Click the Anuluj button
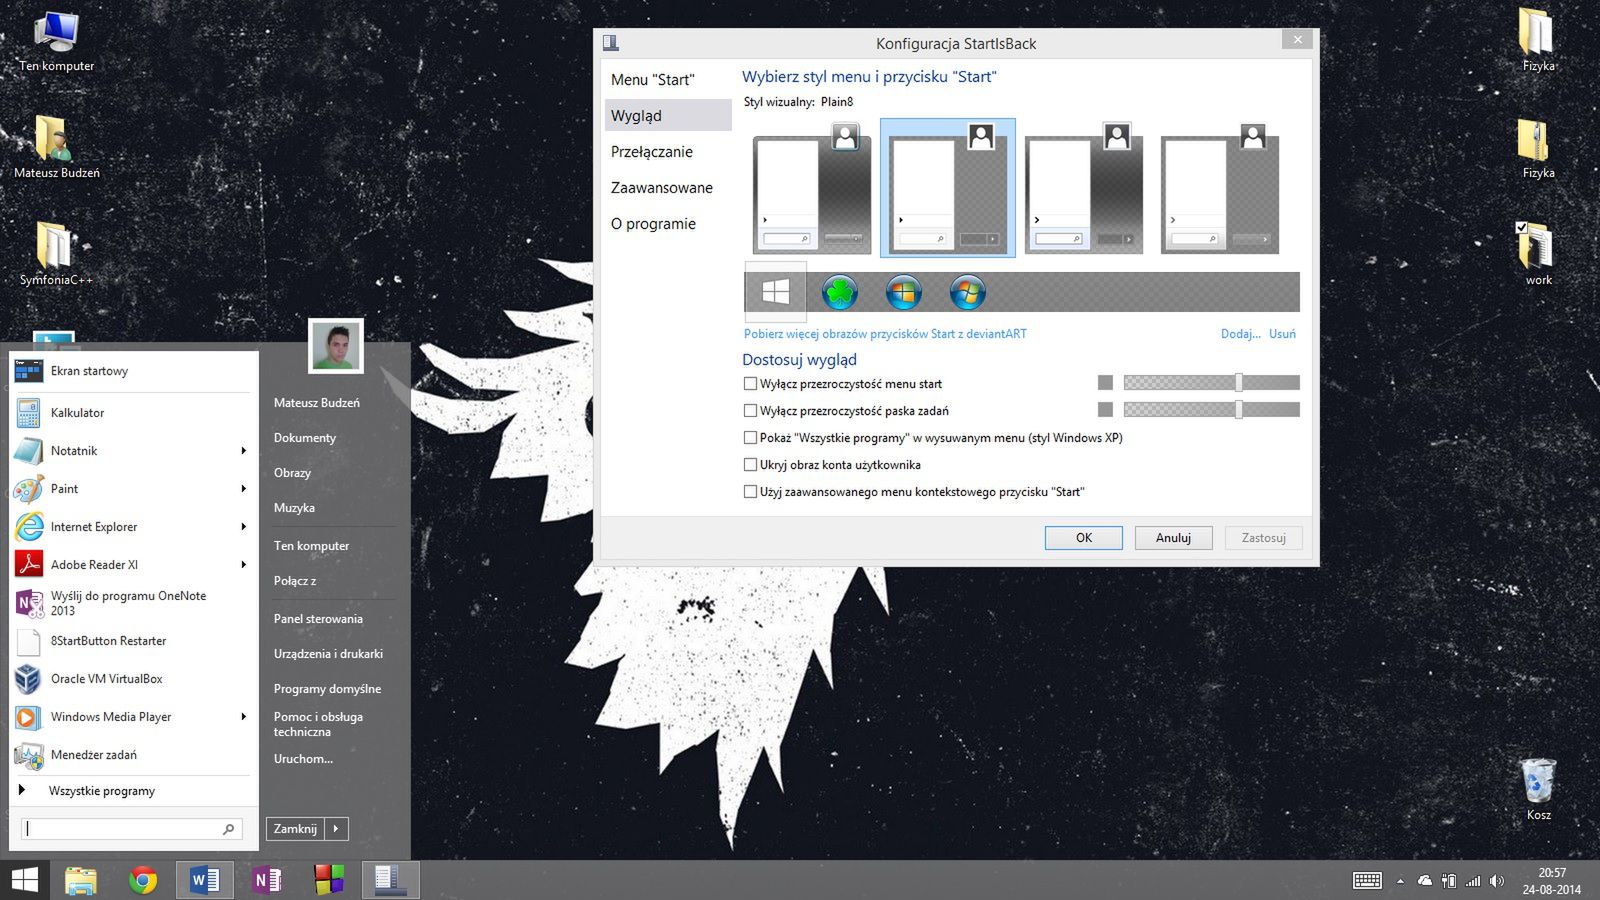 1173,538
